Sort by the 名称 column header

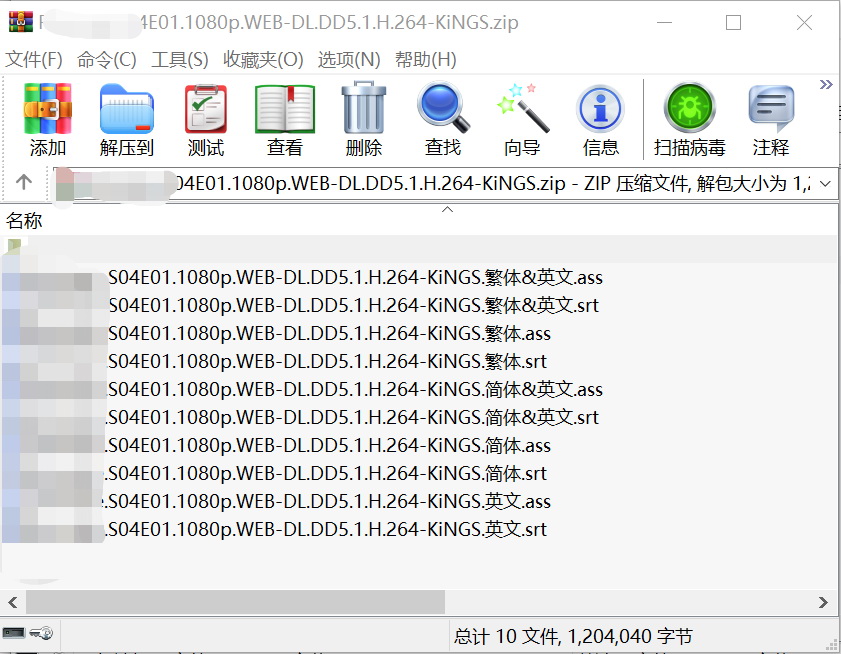[24, 221]
